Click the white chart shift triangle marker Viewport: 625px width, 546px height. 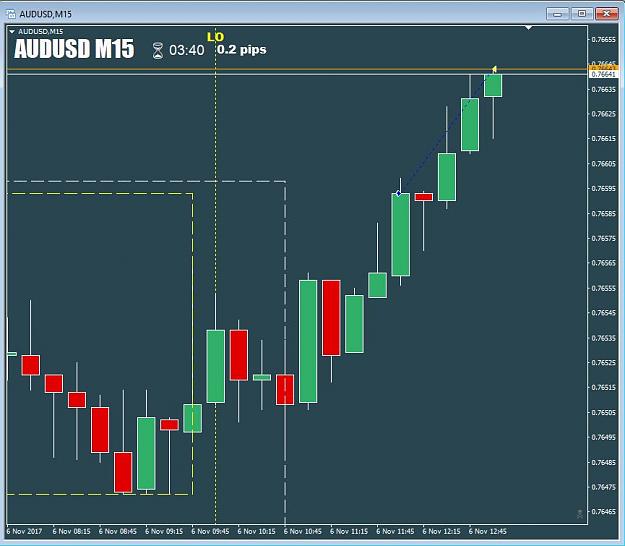coord(529,28)
